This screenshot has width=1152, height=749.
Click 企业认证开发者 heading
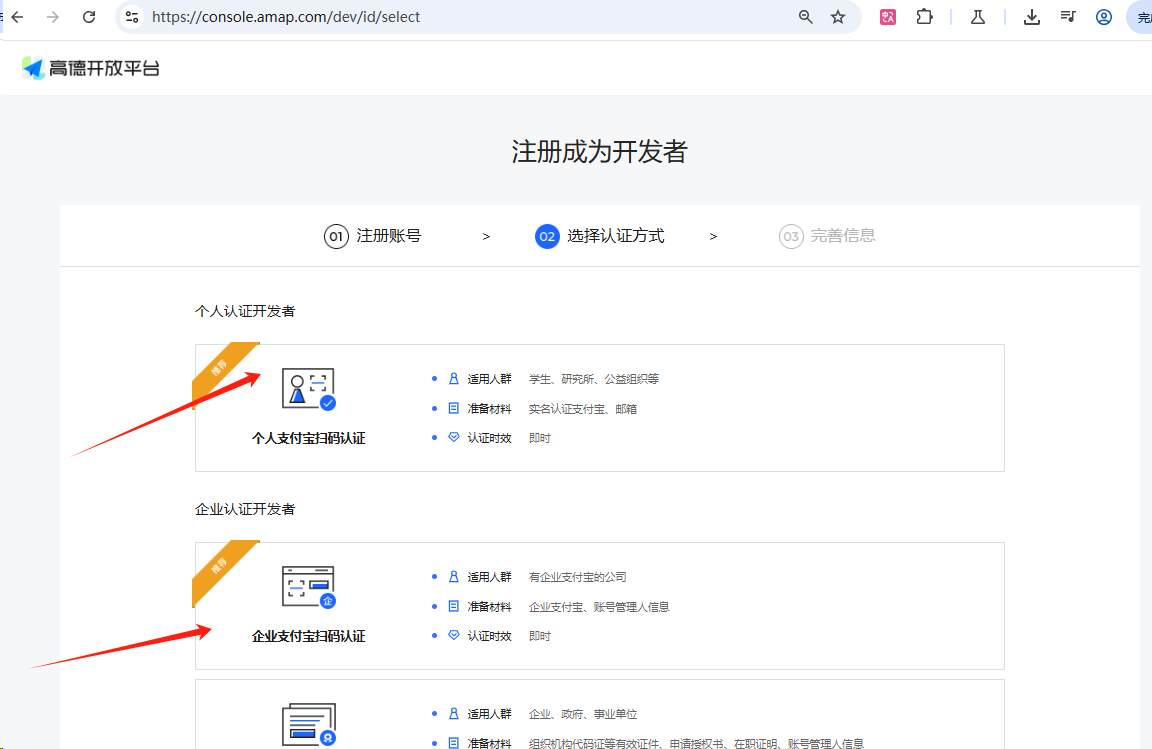click(245, 509)
